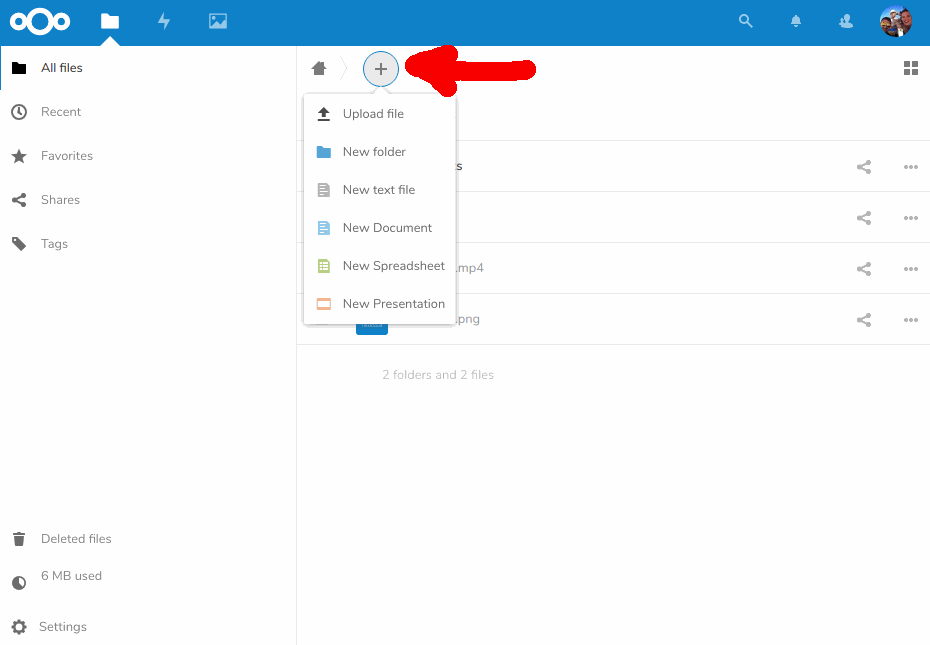Screen dimensions: 930x645
Task: Open the contacts icon in the top bar
Action: pos(846,20)
